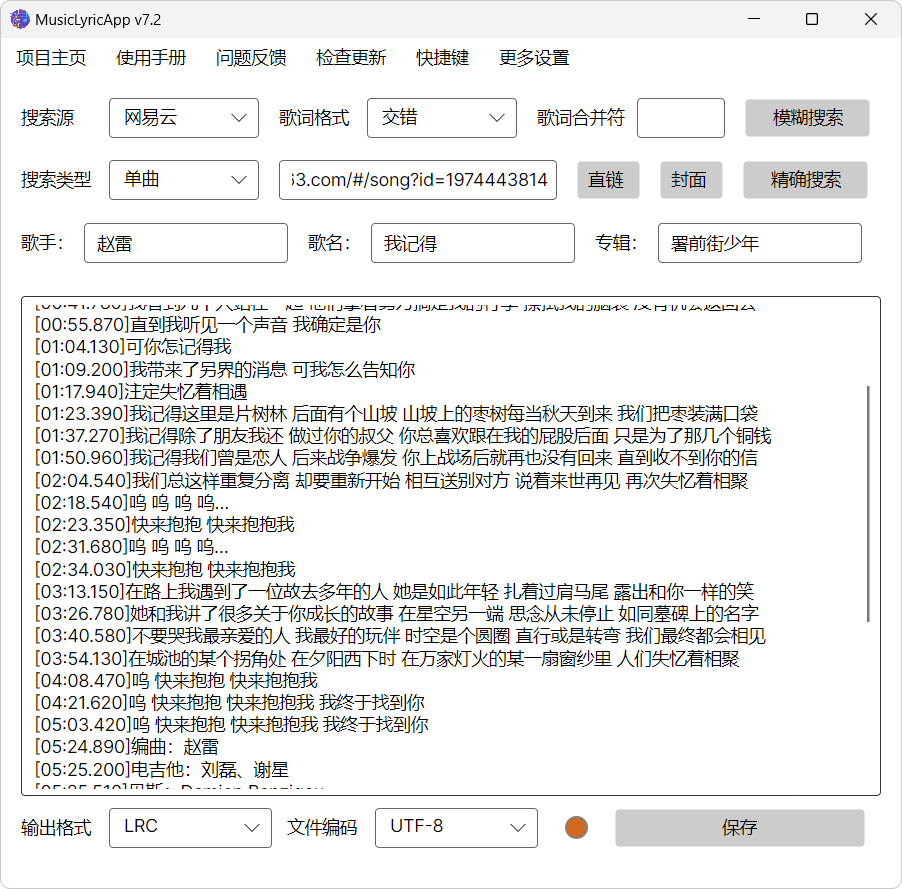Image resolution: width=902 pixels, height=889 pixels.
Task: Open the 输出格式 LRC dropdown
Action: tap(190, 828)
